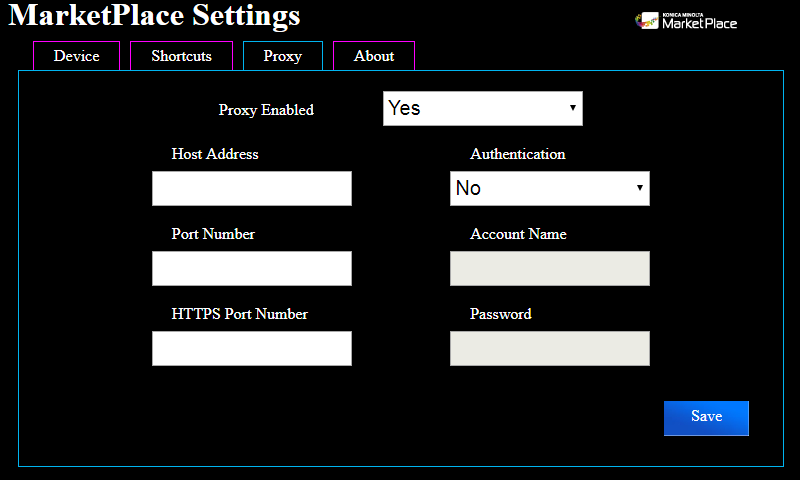Viewport: 800px width, 480px height.
Task: Click into the Host Address input field
Action: coord(252,188)
